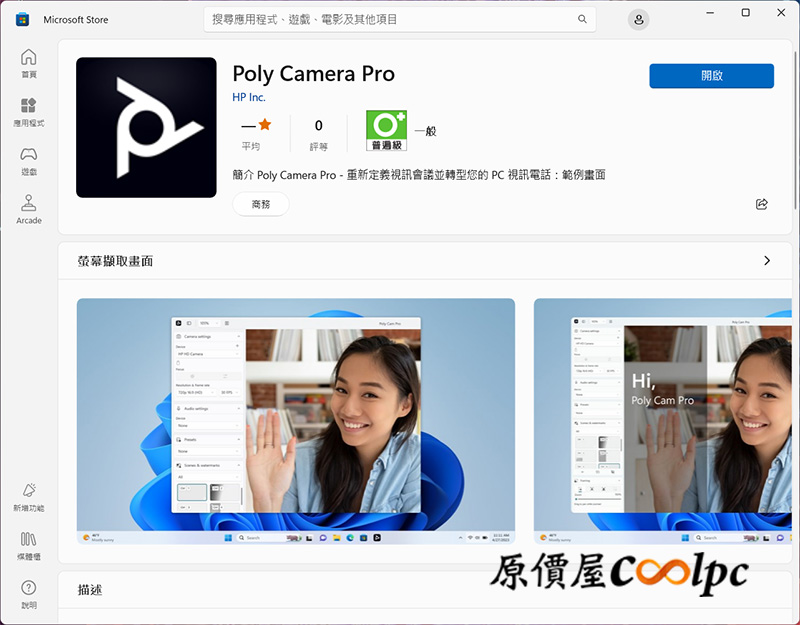Image resolution: width=800 pixels, height=625 pixels.
Task: Click the app summary 簡介 text
Action: (418, 175)
